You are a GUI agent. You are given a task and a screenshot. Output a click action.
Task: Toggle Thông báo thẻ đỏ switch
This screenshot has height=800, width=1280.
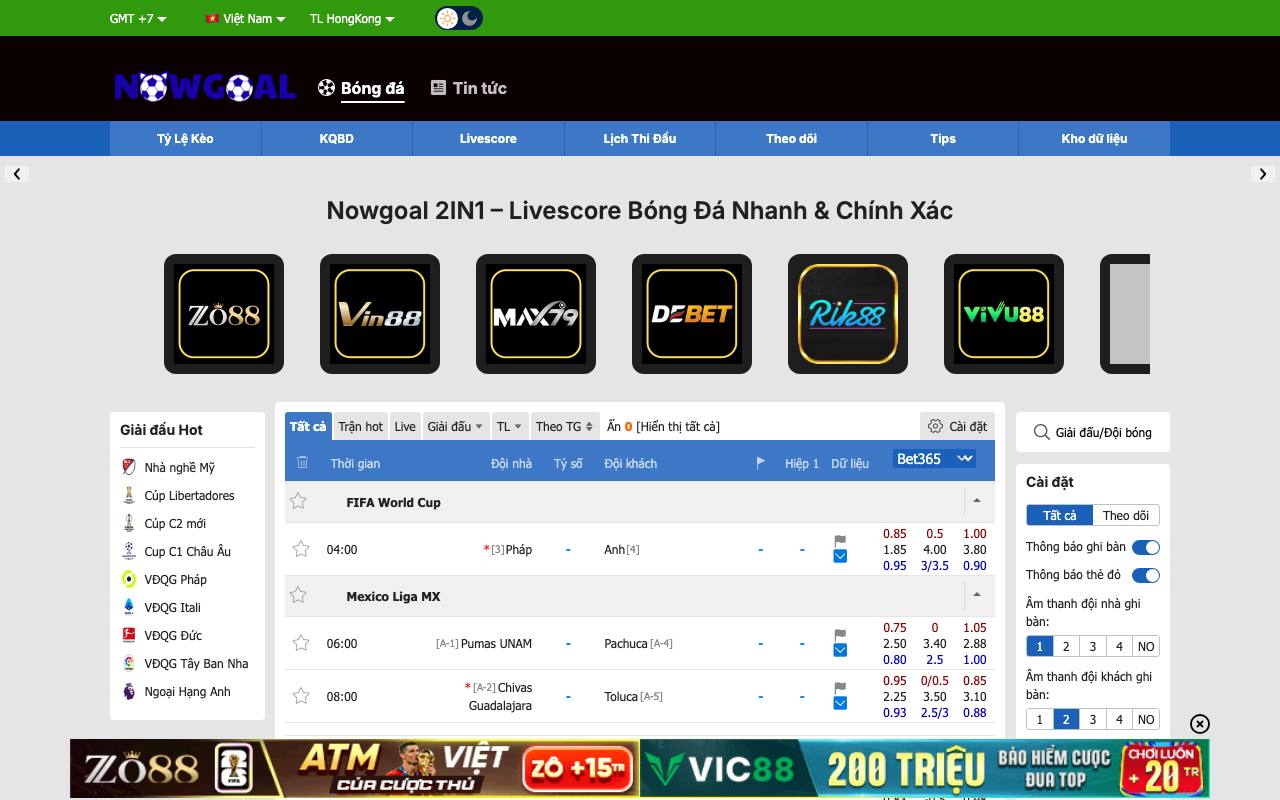(x=1146, y=575)
